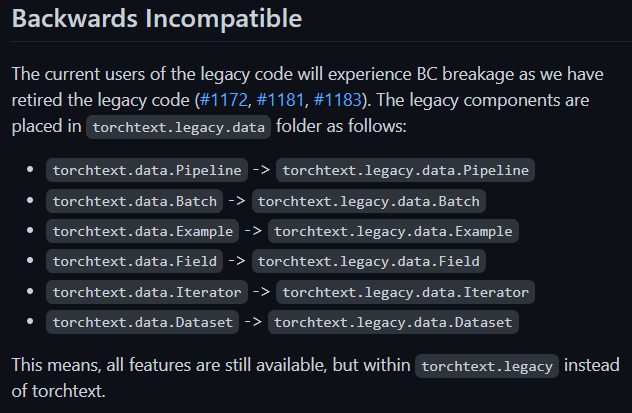This screenshot has width=632, height=413.
Task: Select the torchtext.legacy.data.Batch code text
Action: [x=369, y=201]
